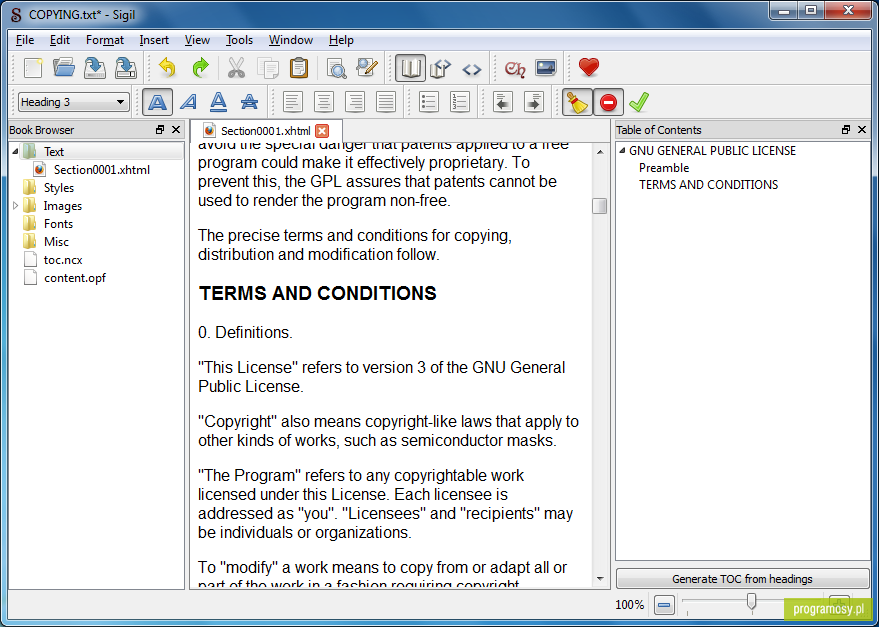
Task: Open the Window menu
Action: [290, 40]
